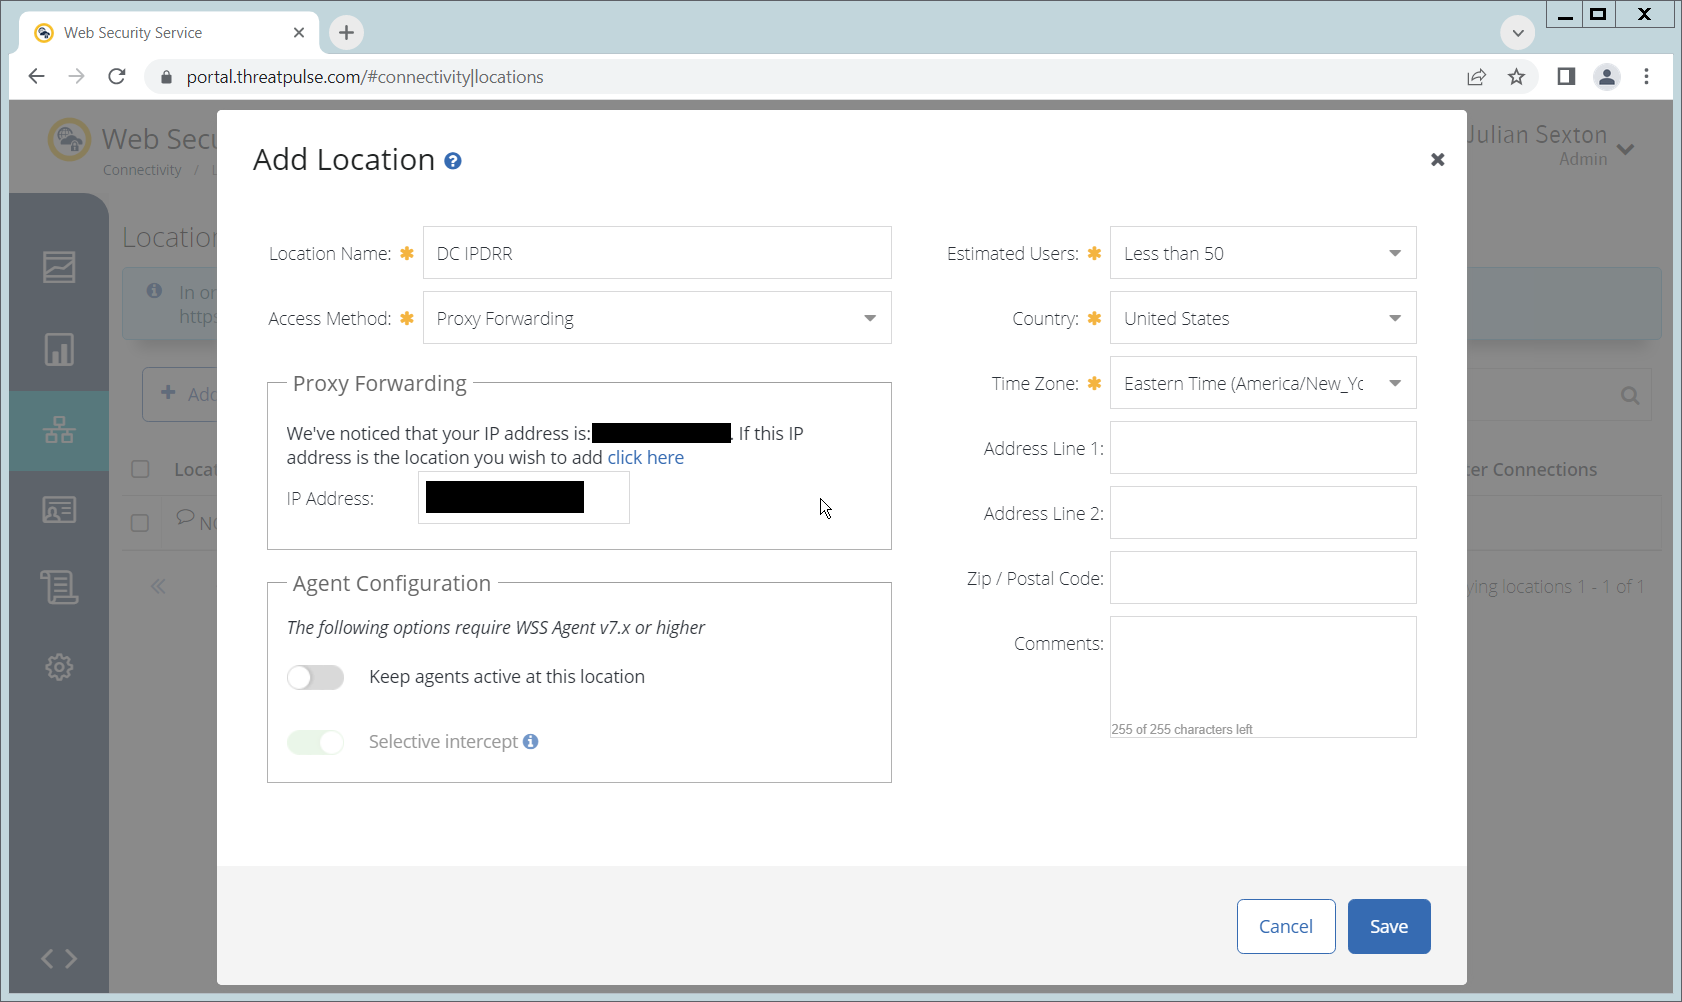The height and width of the screenshot is (1002, 1682).
Task: Enable Keep agents active at this location
Action: pos(315,677)
